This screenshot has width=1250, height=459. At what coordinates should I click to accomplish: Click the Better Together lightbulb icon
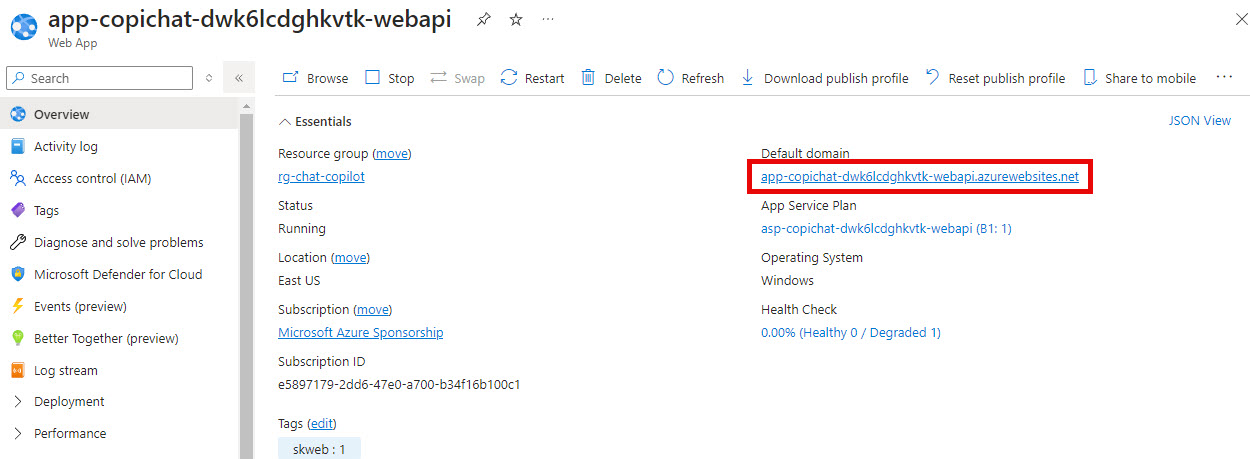(x=17, y=338)
